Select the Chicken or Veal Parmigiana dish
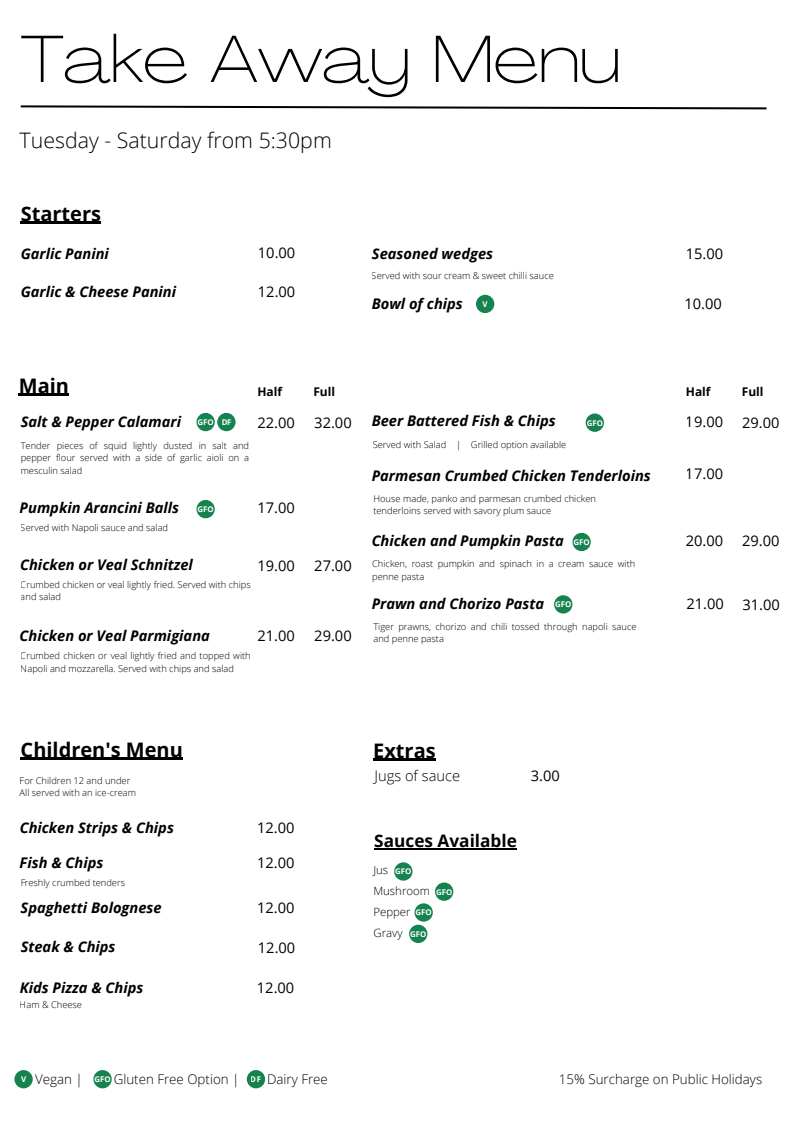The image size is (794, 1123). tap(115, 636)
